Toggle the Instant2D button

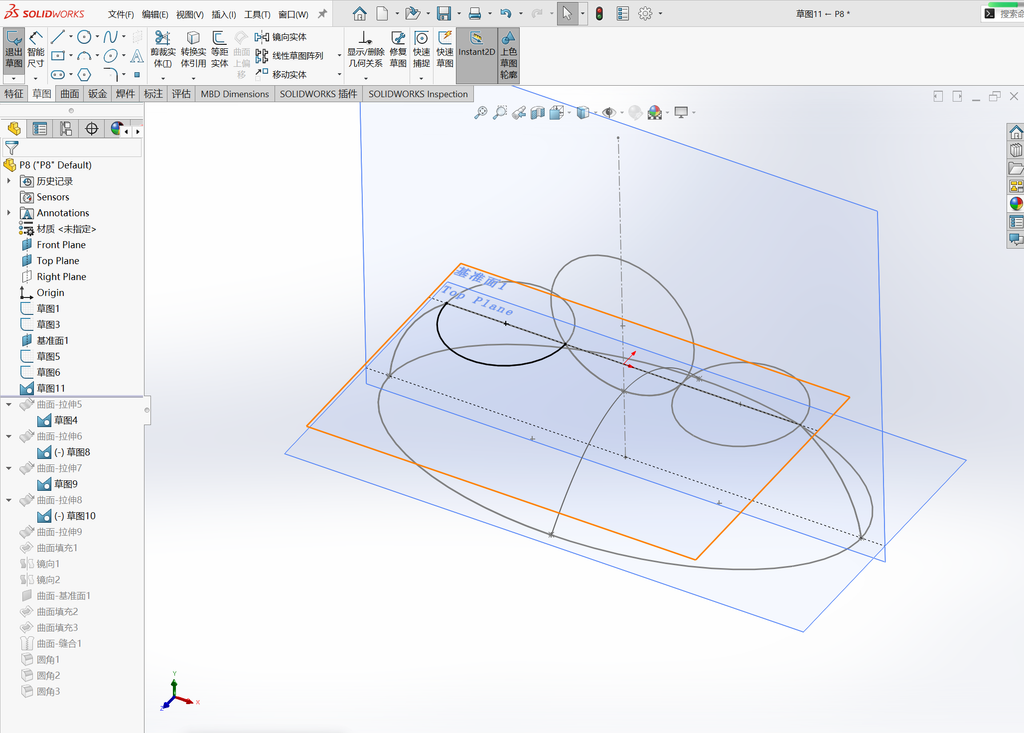pyautogui.click(x=477, y=55)
